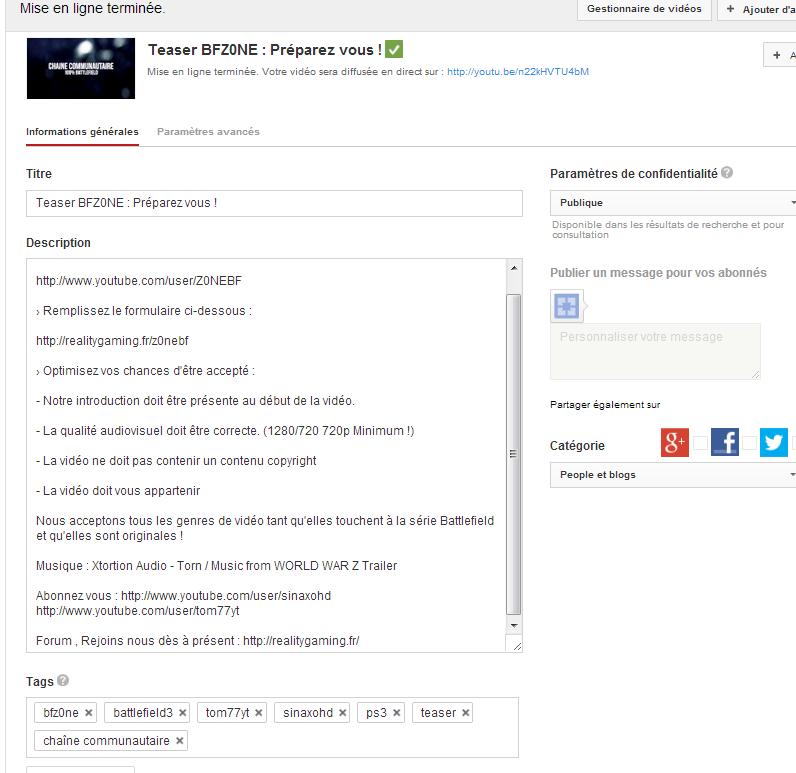Select the description scrollbar thumb
Screen dimensions: 796x773
coord(514,454)
